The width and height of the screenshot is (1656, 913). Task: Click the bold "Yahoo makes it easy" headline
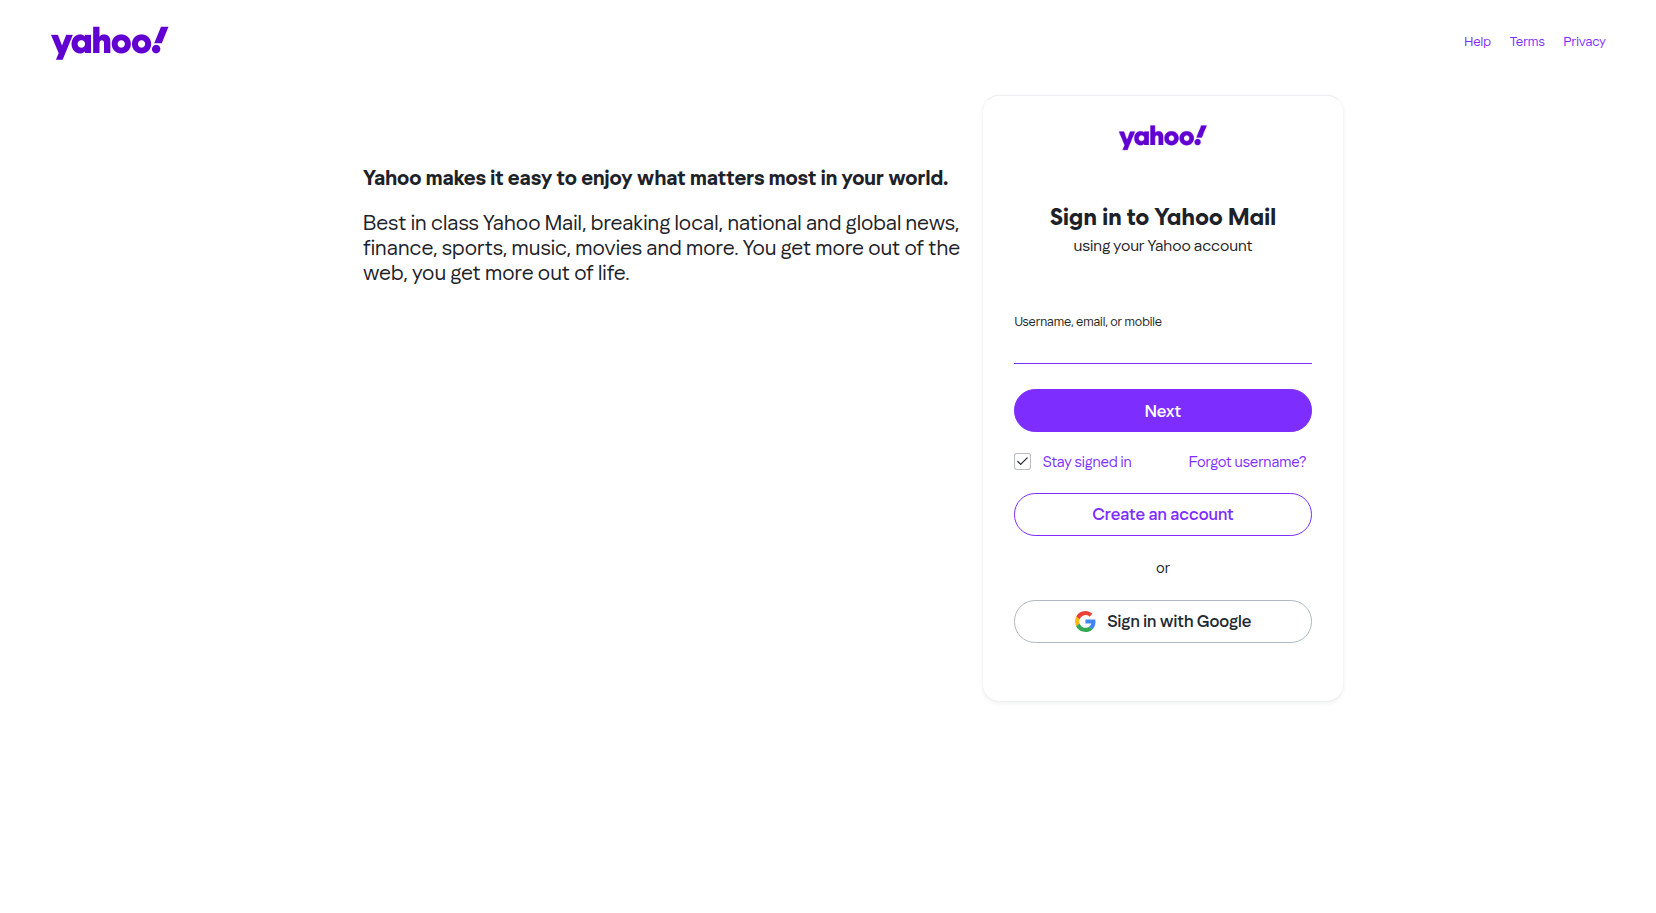pyautogui.click(x=655, y=178)
